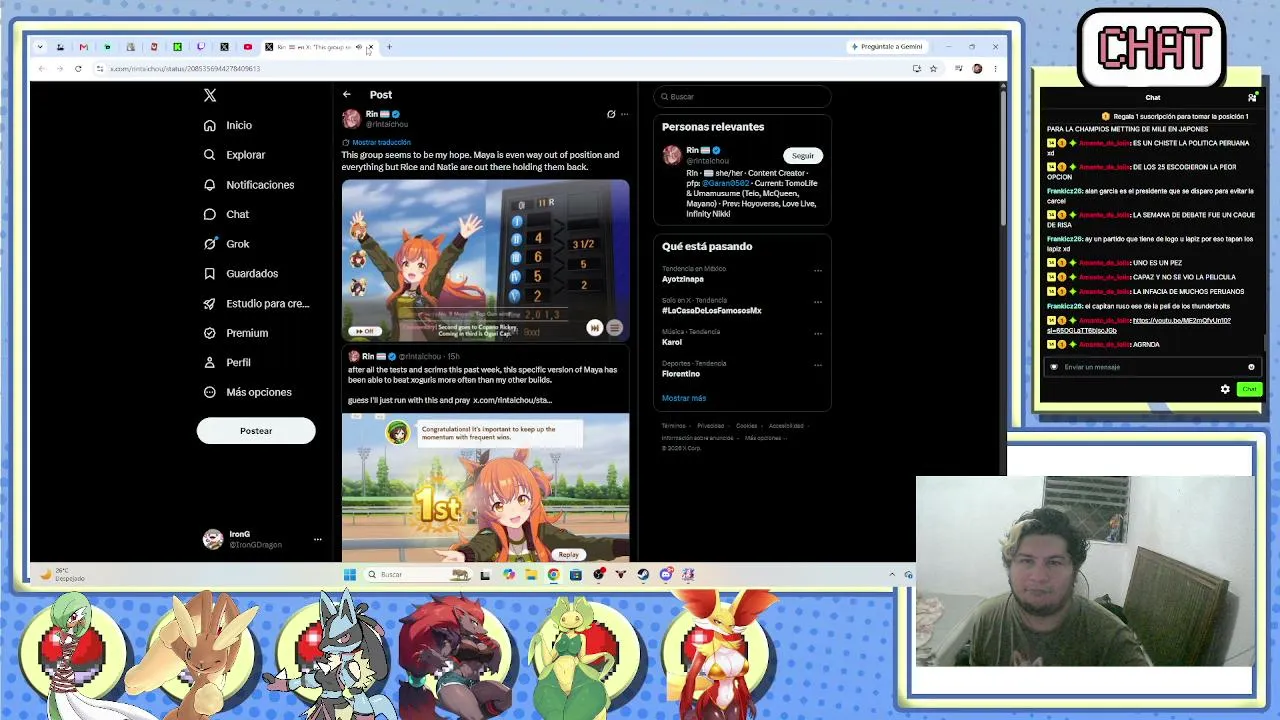Click Pregúntale a Gemini button
The height and width of the screenshot is (720, 1280).
click(x=887, y=47)
